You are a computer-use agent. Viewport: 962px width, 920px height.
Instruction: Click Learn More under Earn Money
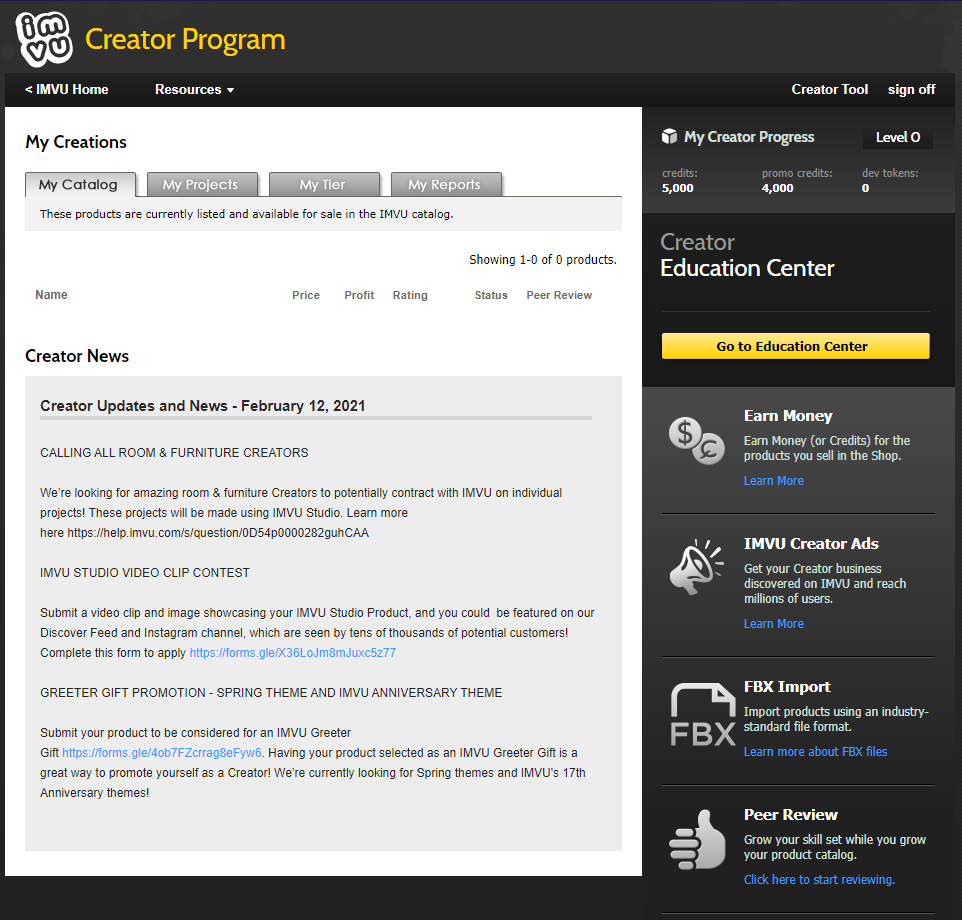tap(773, 481)
